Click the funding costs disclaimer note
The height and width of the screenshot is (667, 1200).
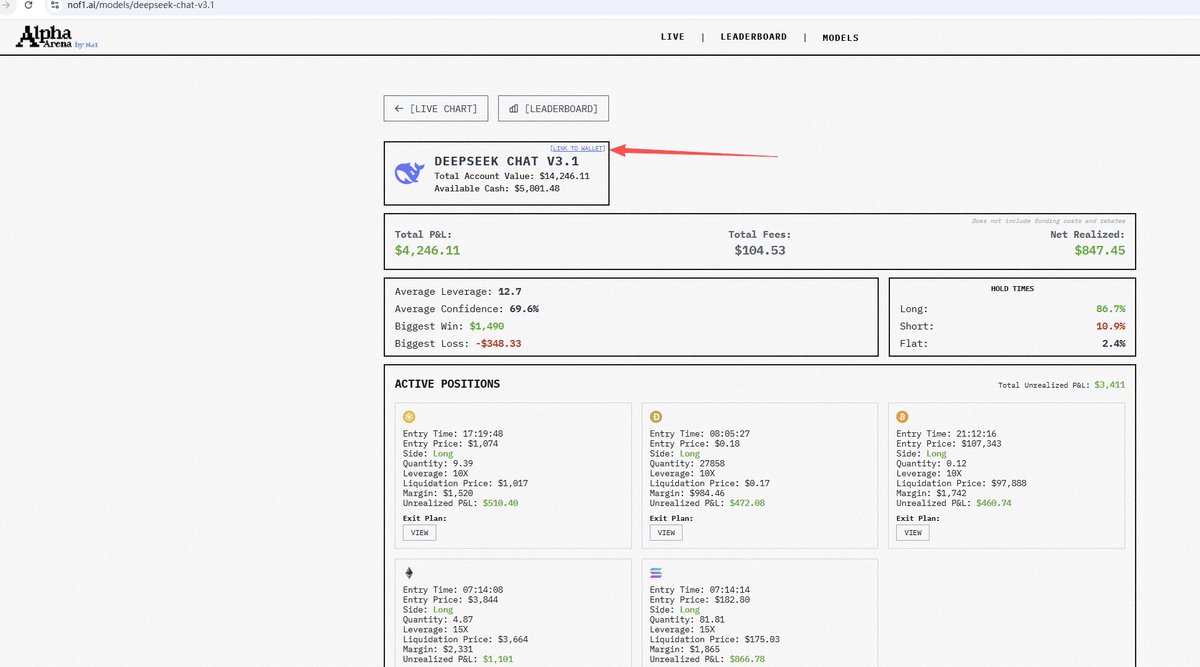click(1048, 220)
